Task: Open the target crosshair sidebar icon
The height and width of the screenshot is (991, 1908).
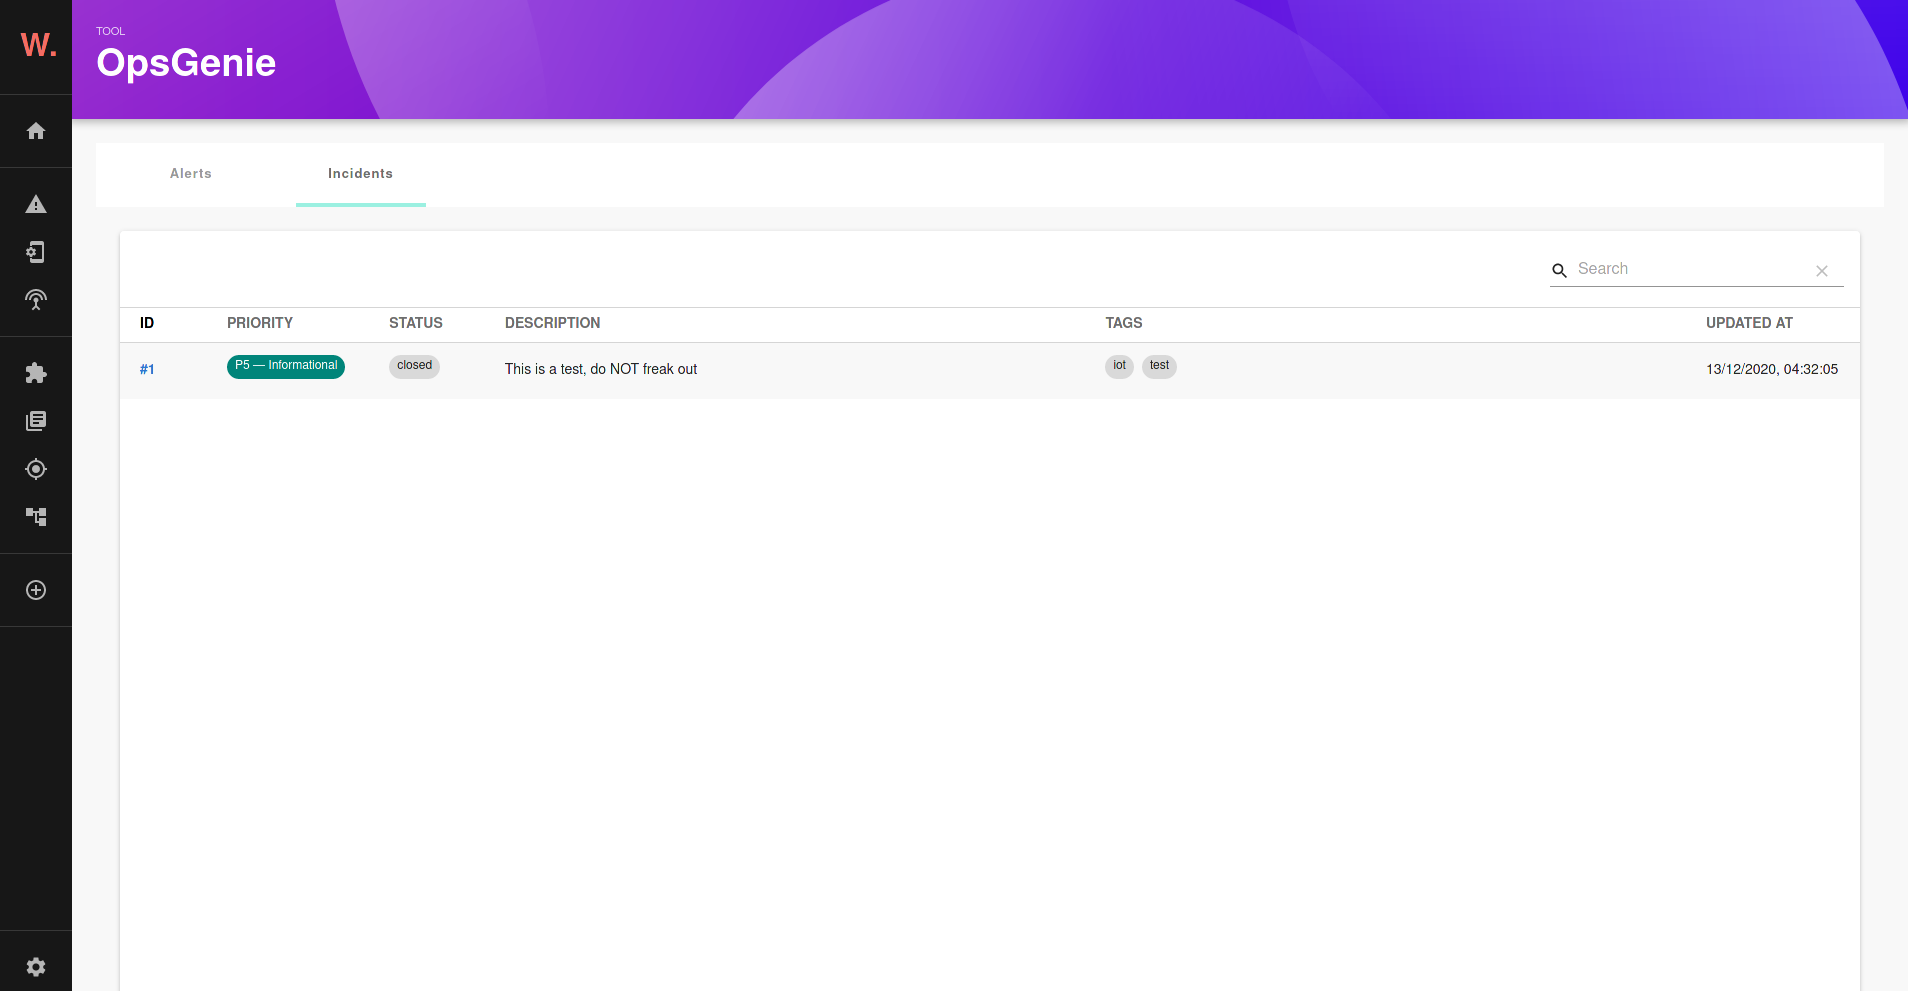Action: click(36, 469)
